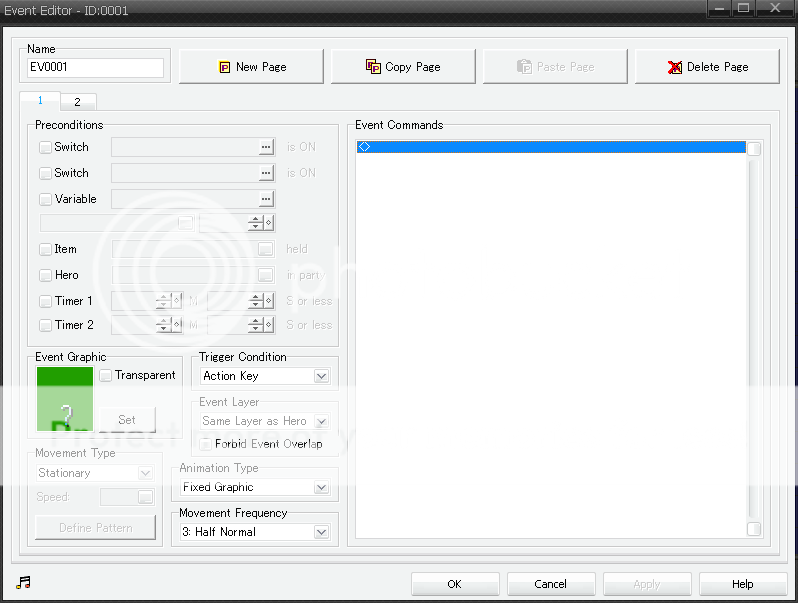Expand the Movement Frequency dropdown
The height and width of the screenshot is (603, 798).
[321, 532]
